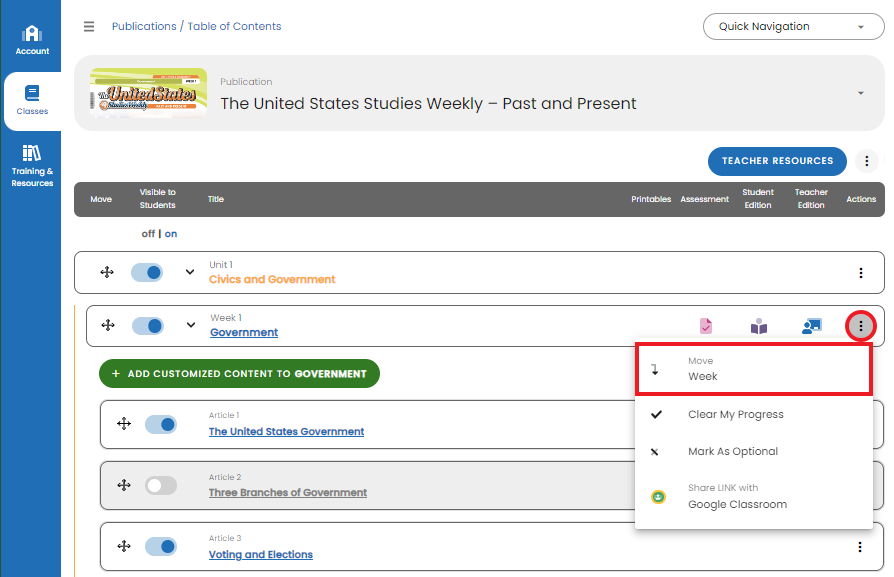The image size is (894, 577).
Task: Click the Clear My Progress checkmark icon
Action: click(x=657, y=415)
